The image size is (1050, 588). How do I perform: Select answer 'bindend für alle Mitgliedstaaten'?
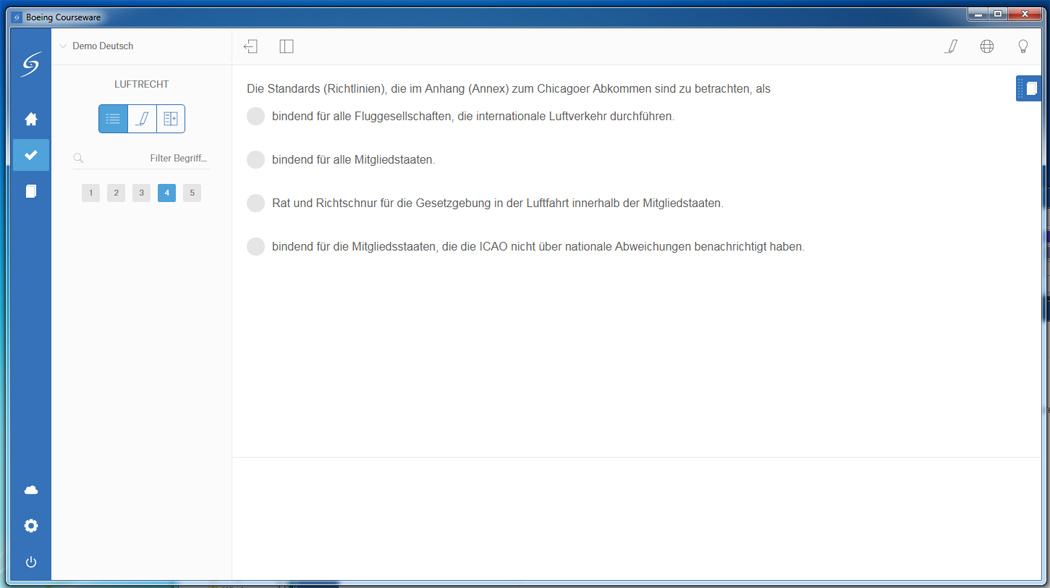click(x=256, y=159)
